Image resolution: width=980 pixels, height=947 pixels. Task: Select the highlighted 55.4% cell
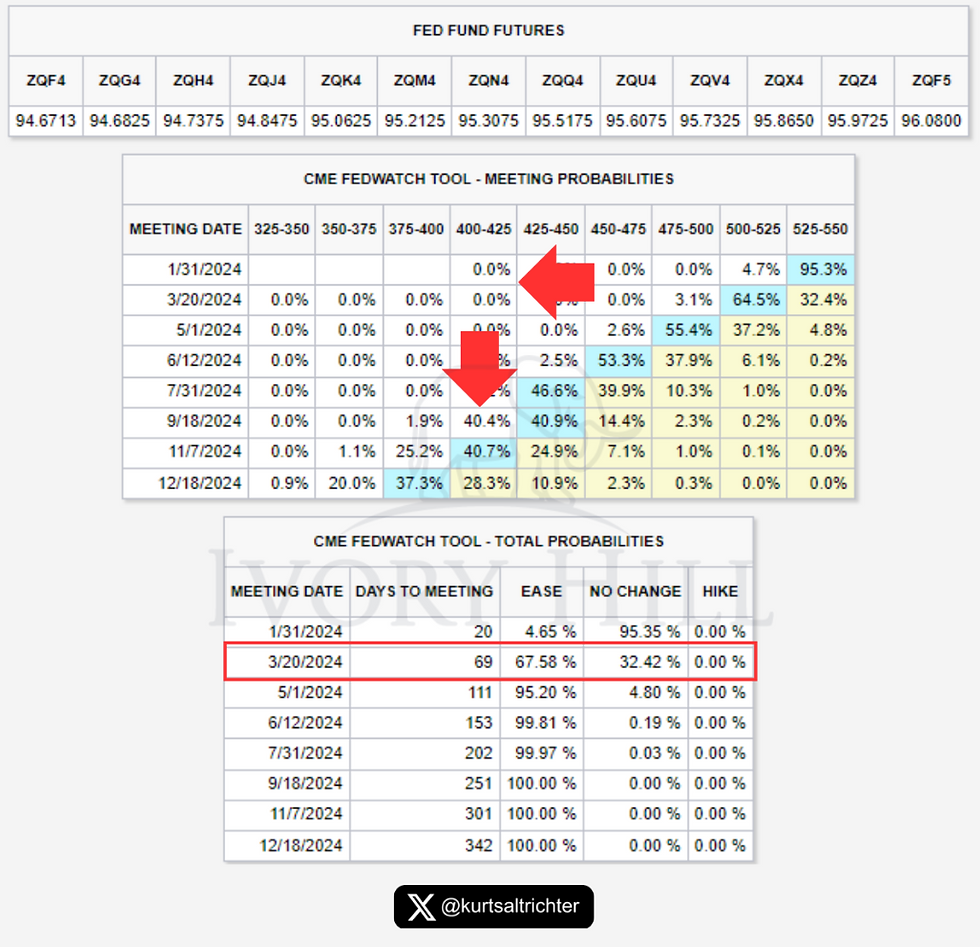(688, 330)
